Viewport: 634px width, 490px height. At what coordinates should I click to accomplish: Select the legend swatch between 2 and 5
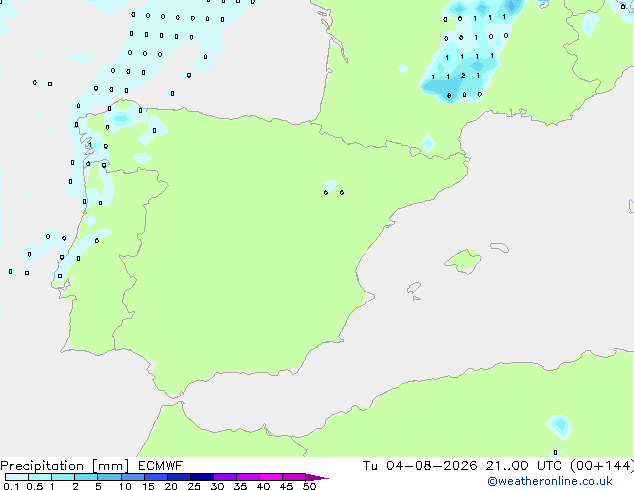pos(86,477)
